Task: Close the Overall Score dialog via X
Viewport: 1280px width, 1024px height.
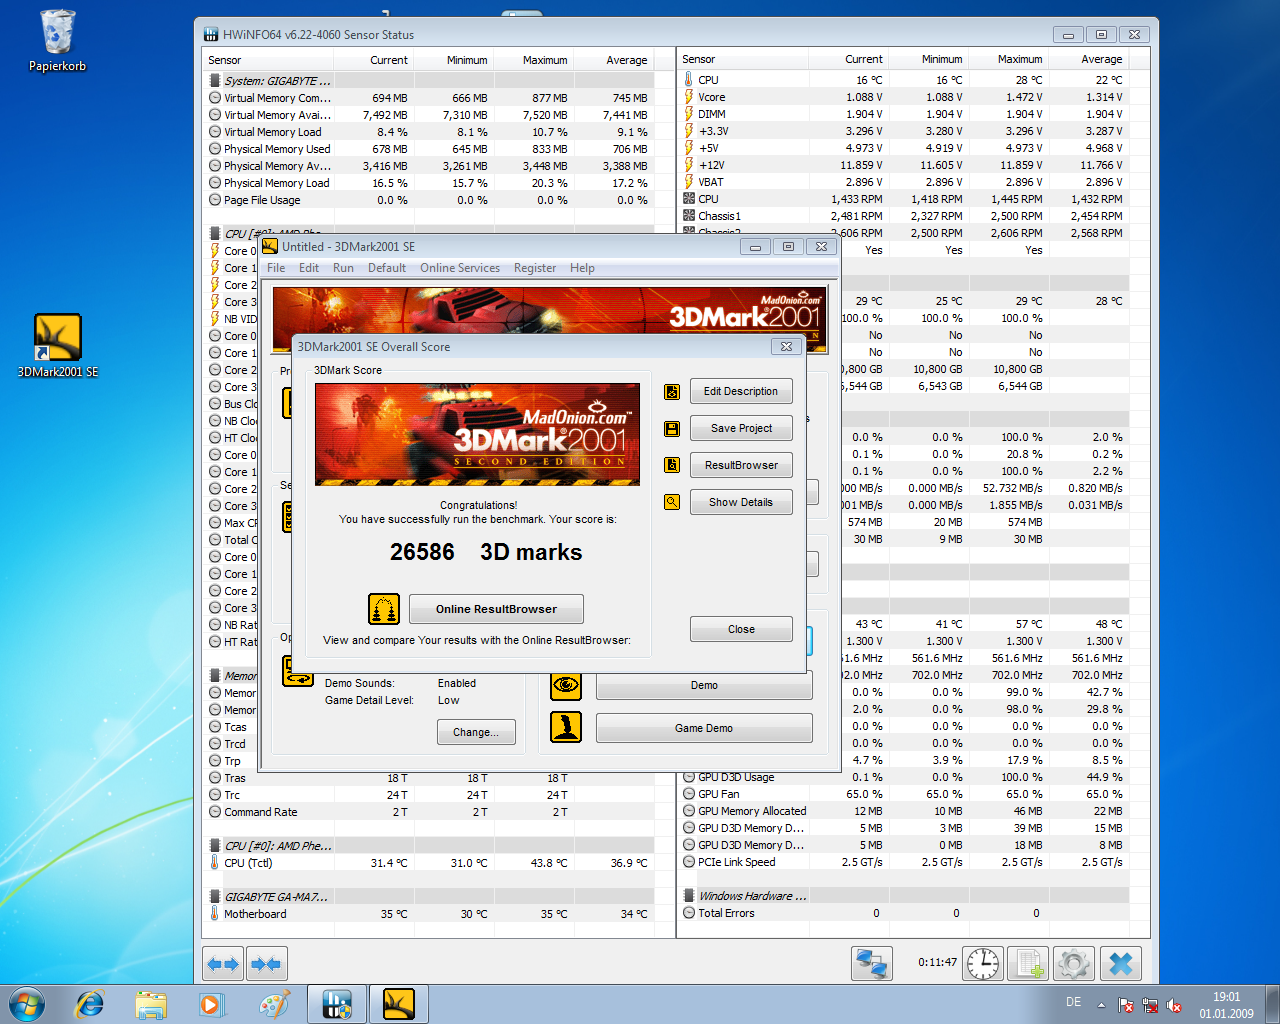Action: click(786, 347)
